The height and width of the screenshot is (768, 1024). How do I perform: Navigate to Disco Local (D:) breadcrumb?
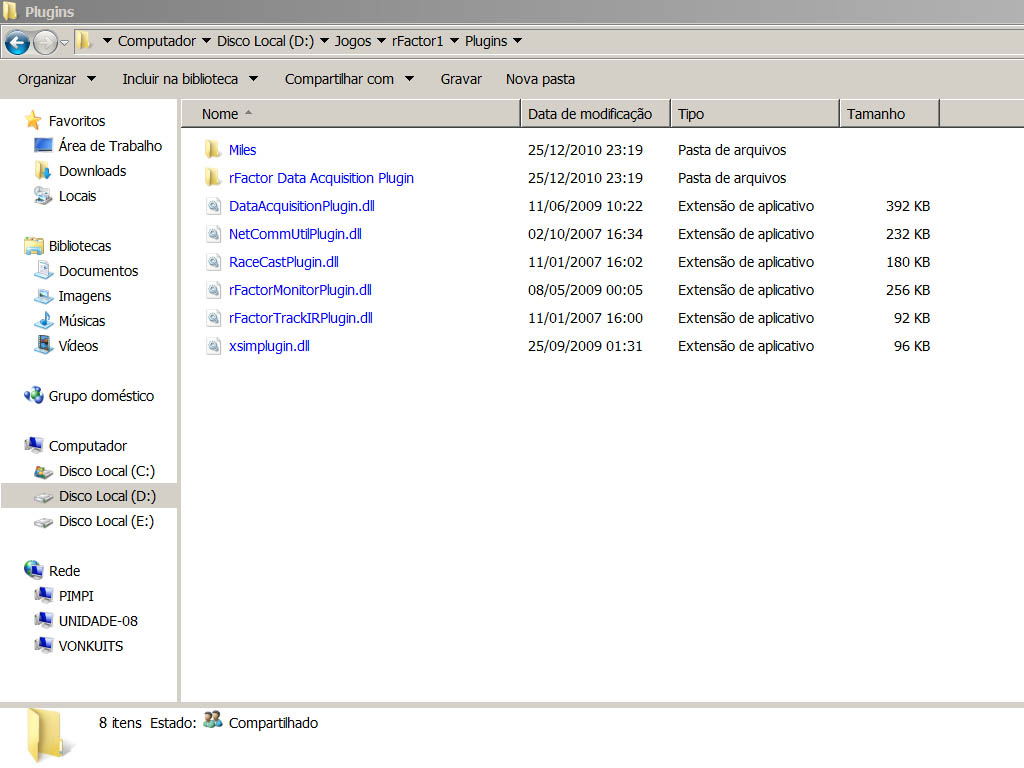click(x=265, y=41)
